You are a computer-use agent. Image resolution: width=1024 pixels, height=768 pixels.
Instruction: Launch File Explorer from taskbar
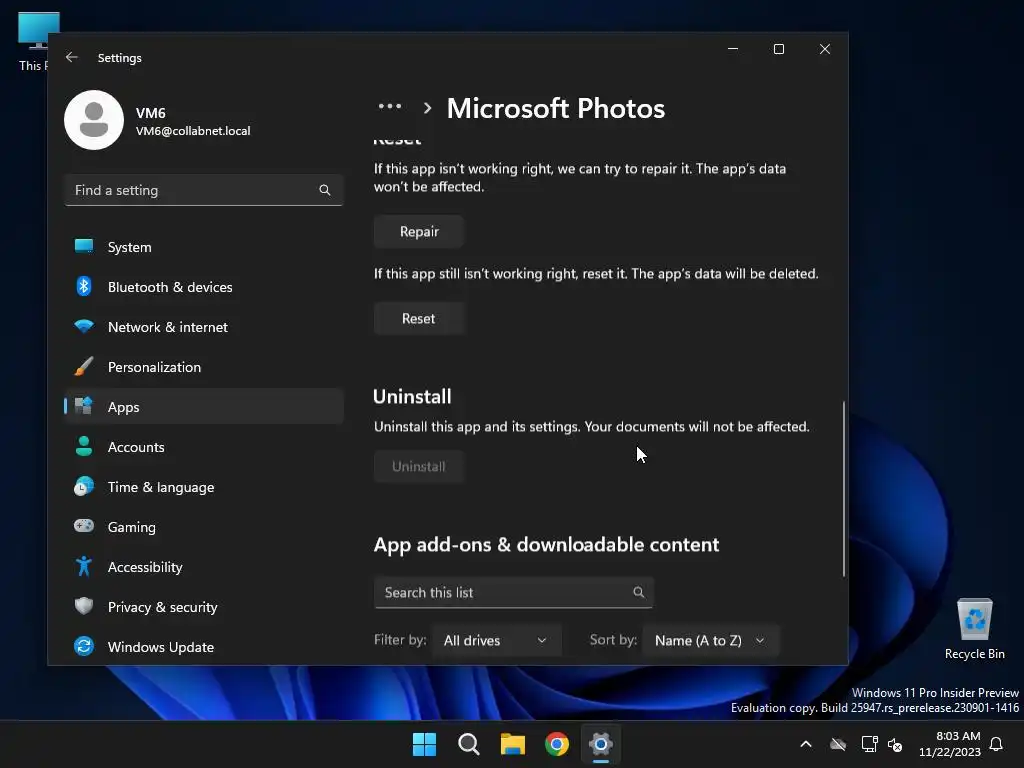(513, 744)
